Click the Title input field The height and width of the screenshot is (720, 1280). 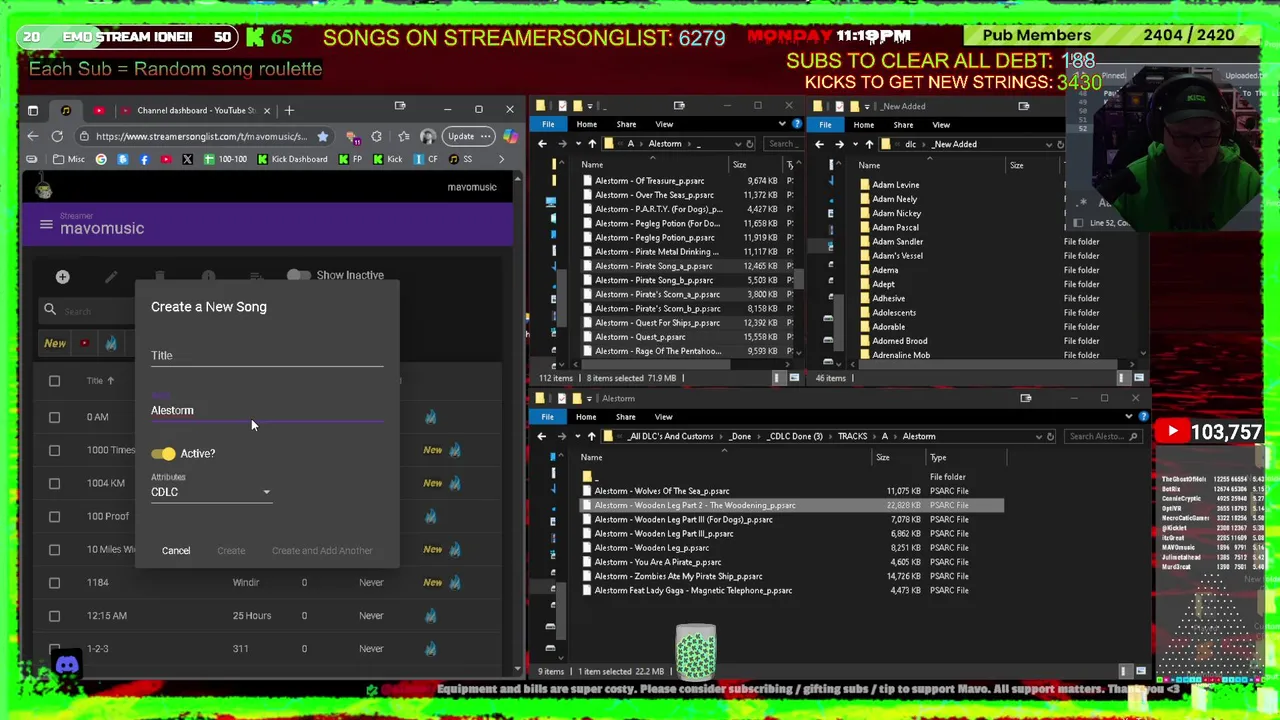click(x=267, y=355)
